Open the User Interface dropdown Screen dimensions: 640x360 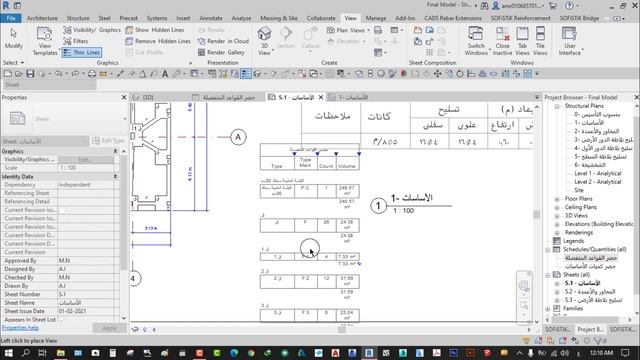(570, 41)
